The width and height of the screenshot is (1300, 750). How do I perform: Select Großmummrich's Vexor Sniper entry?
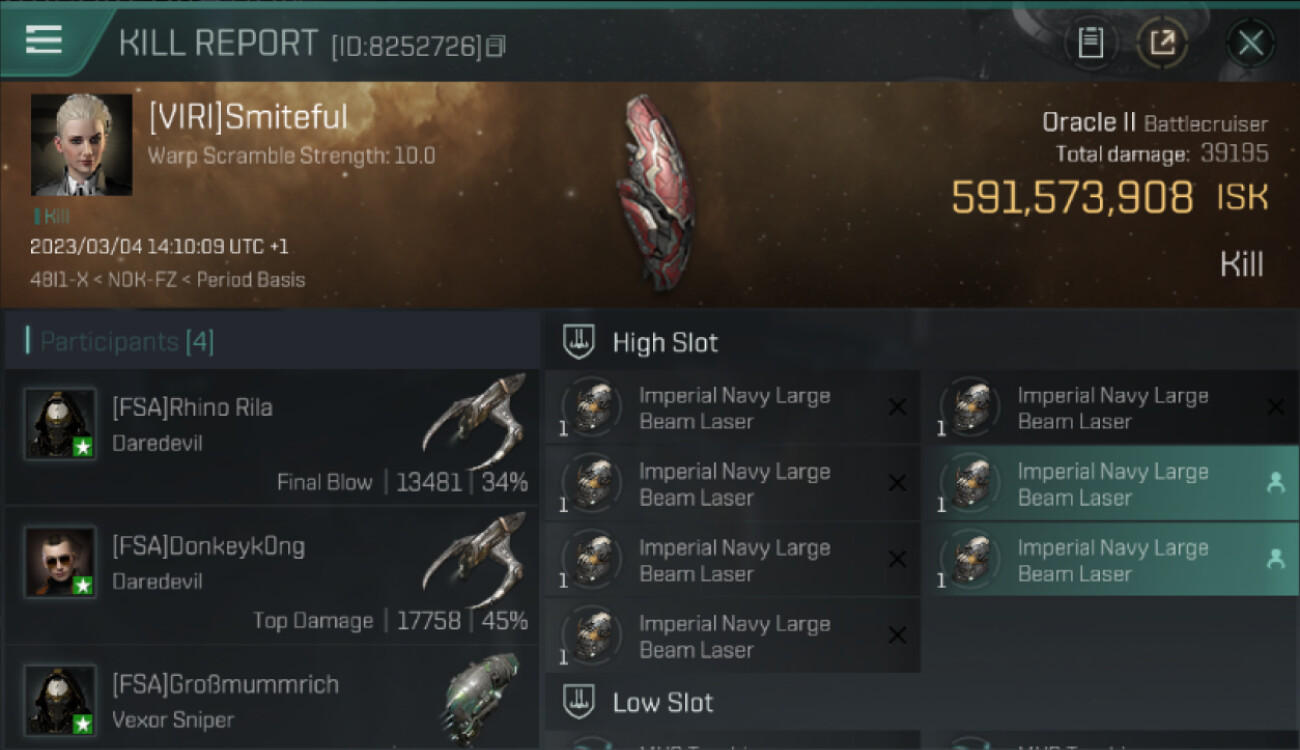click(270, 700)
